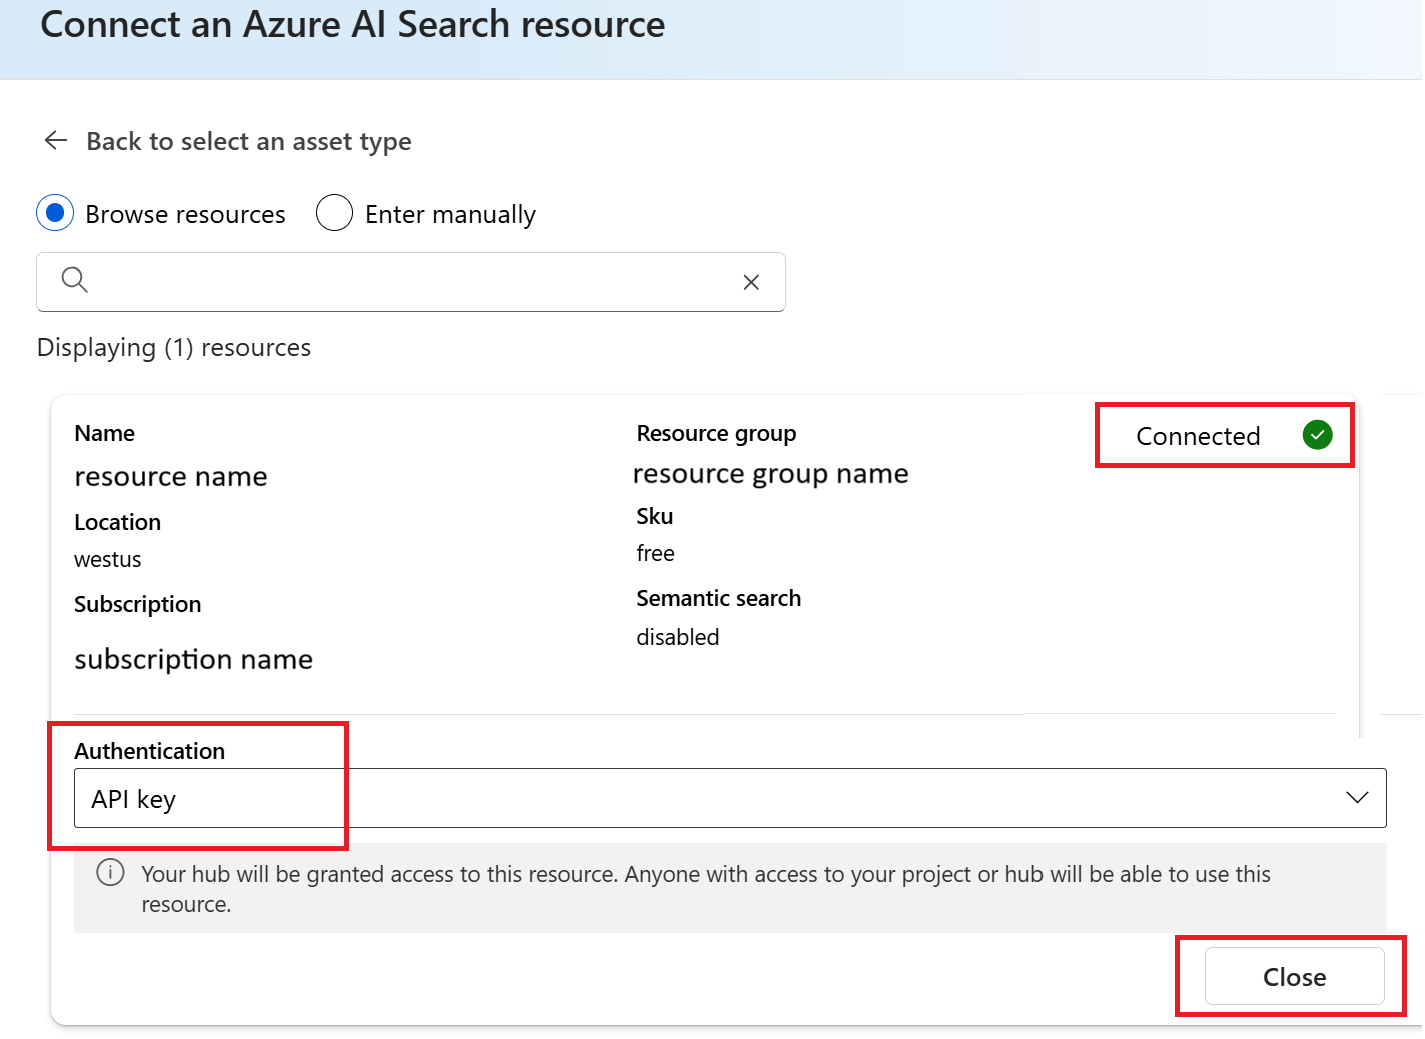Click the Connected status label
Image resolution: width=1425 pixels, height=1039 pixels.
pos(1197,436)
